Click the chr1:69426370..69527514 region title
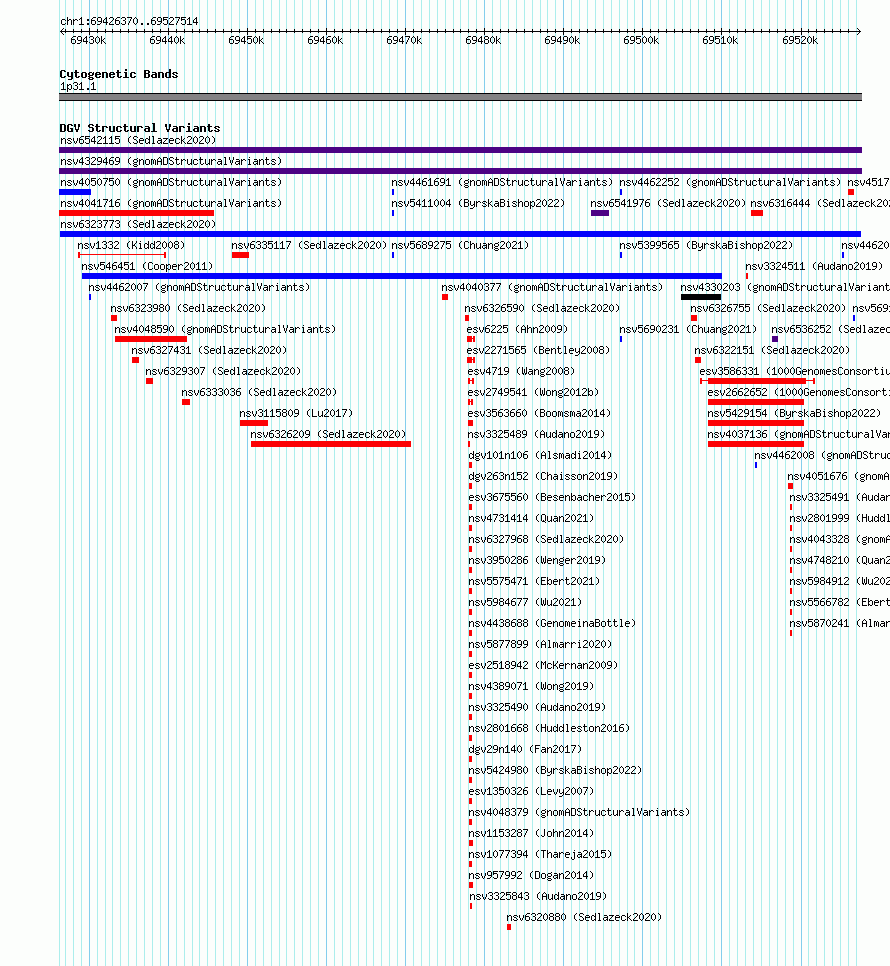 click(129, 21)
